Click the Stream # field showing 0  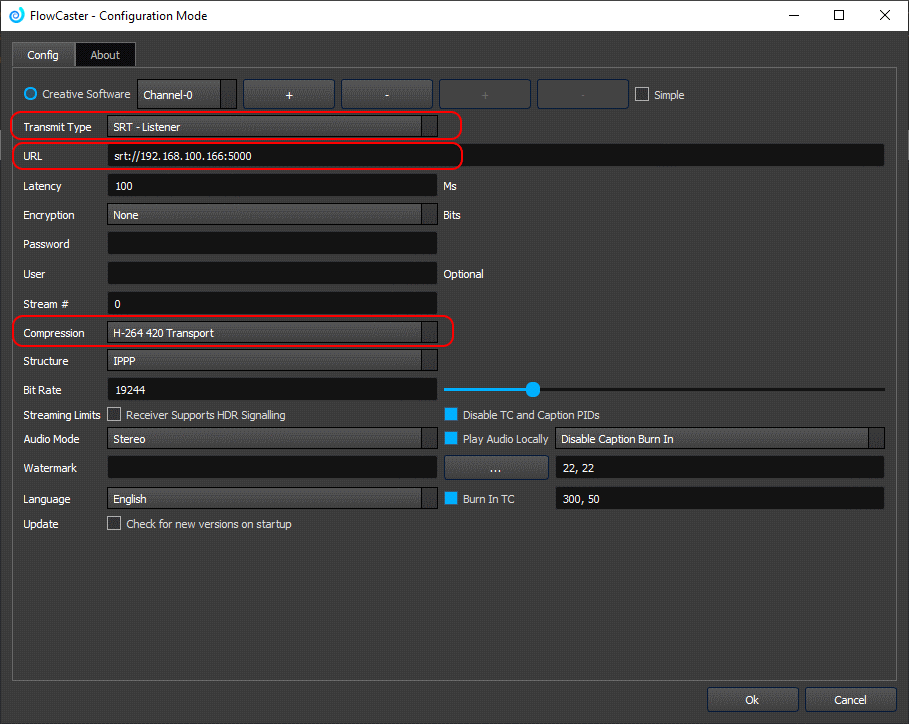[272, 304]
